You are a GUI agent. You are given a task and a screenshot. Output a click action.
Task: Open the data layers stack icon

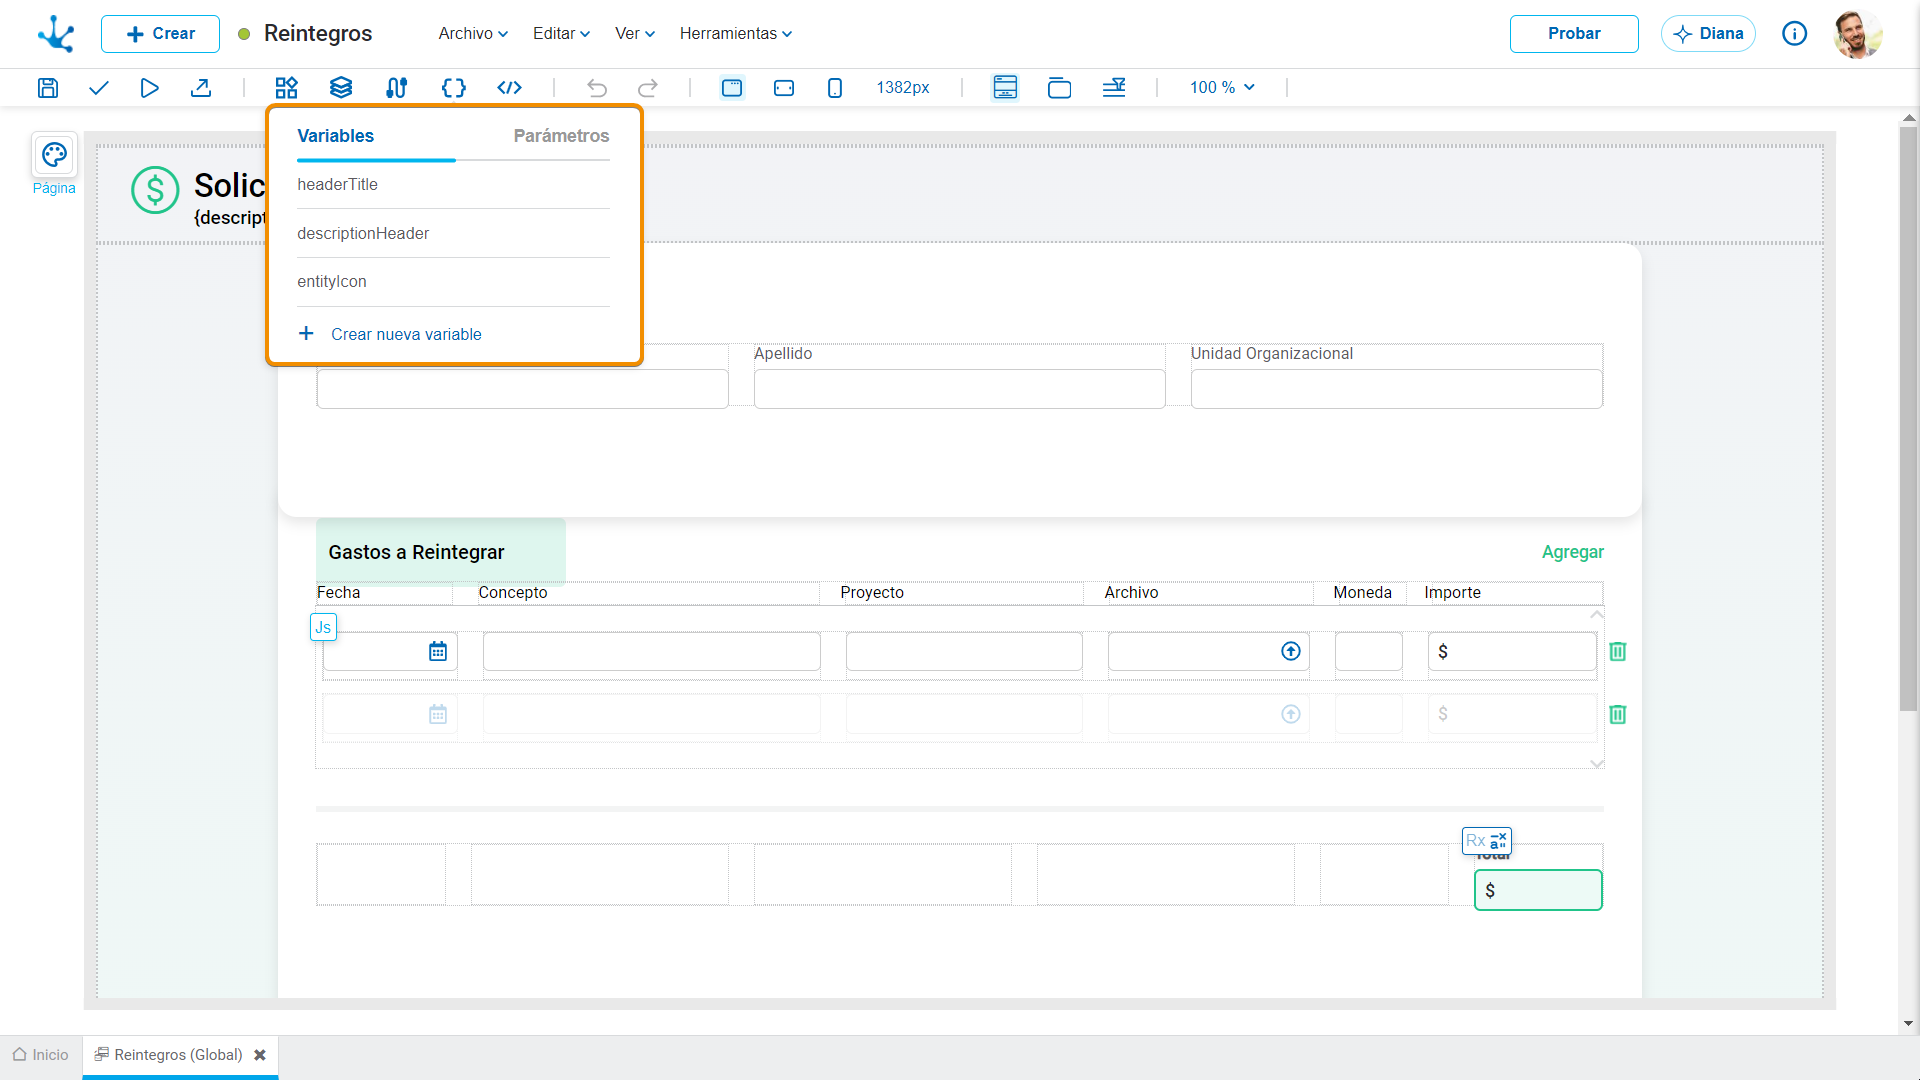tap(341, 88)
